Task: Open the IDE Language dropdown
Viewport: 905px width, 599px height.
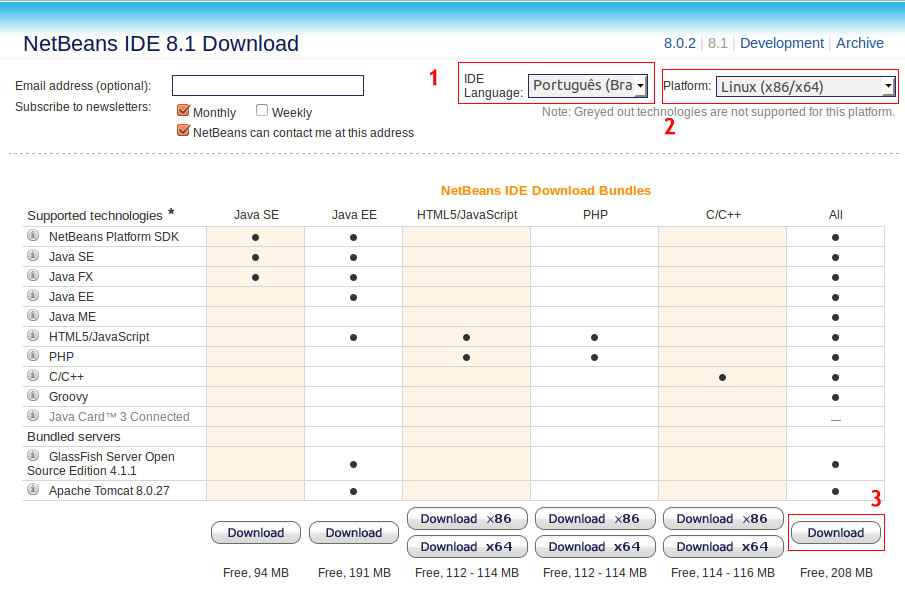Action: click(588, 85)
